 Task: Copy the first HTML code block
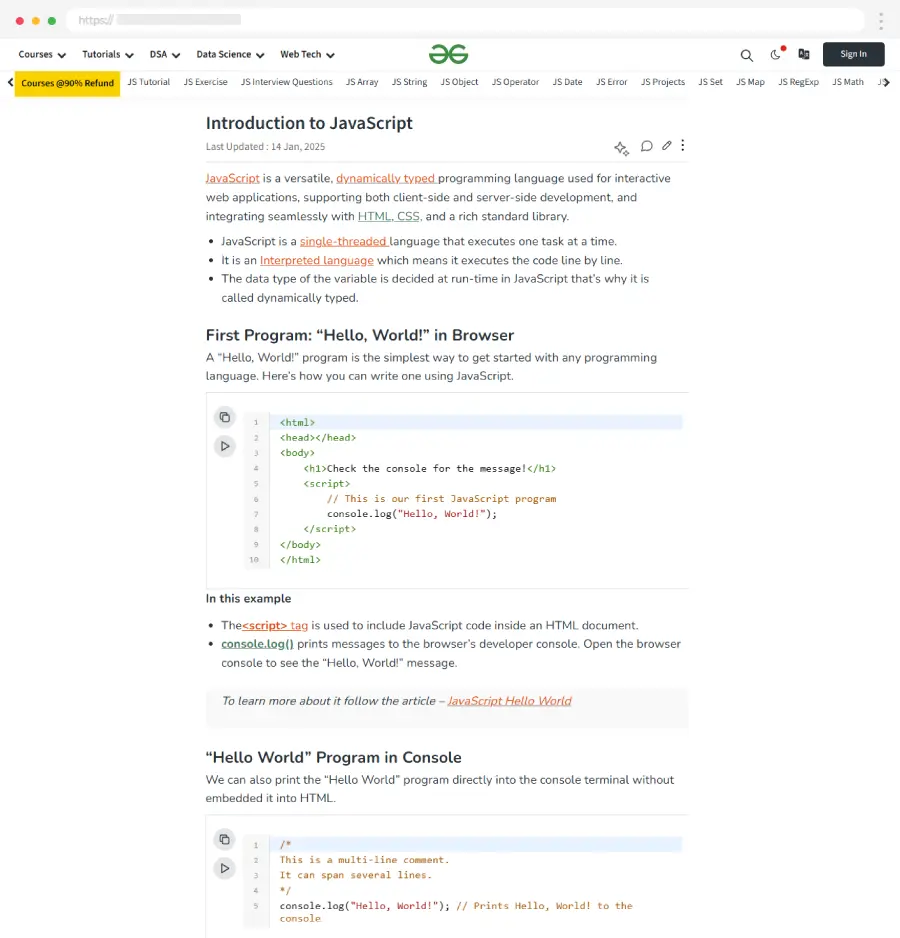(225, 417)
